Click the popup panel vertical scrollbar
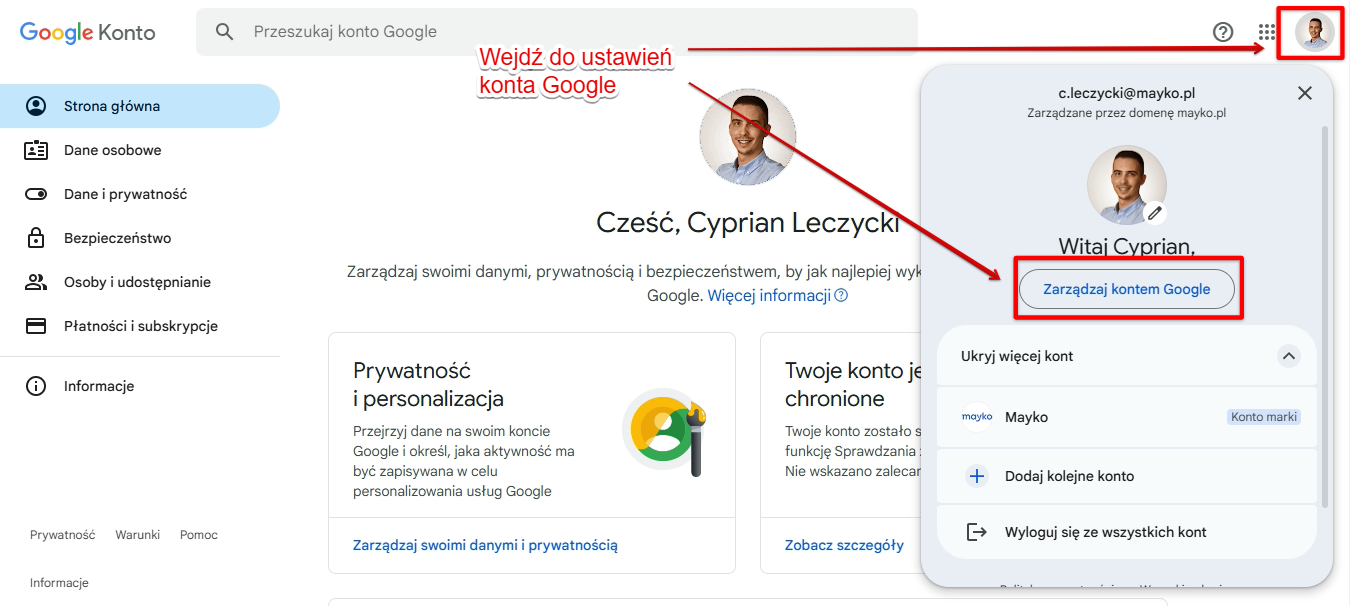 pos(1325,316)
